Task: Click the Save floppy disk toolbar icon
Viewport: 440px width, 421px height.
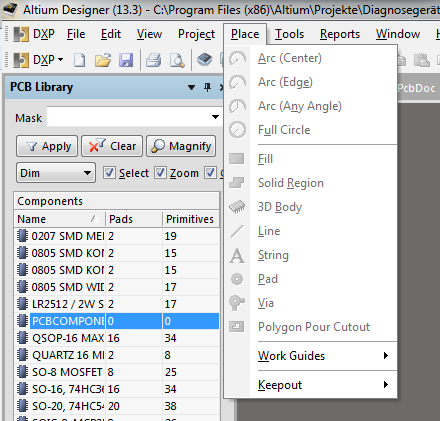Action: (126, 60)
